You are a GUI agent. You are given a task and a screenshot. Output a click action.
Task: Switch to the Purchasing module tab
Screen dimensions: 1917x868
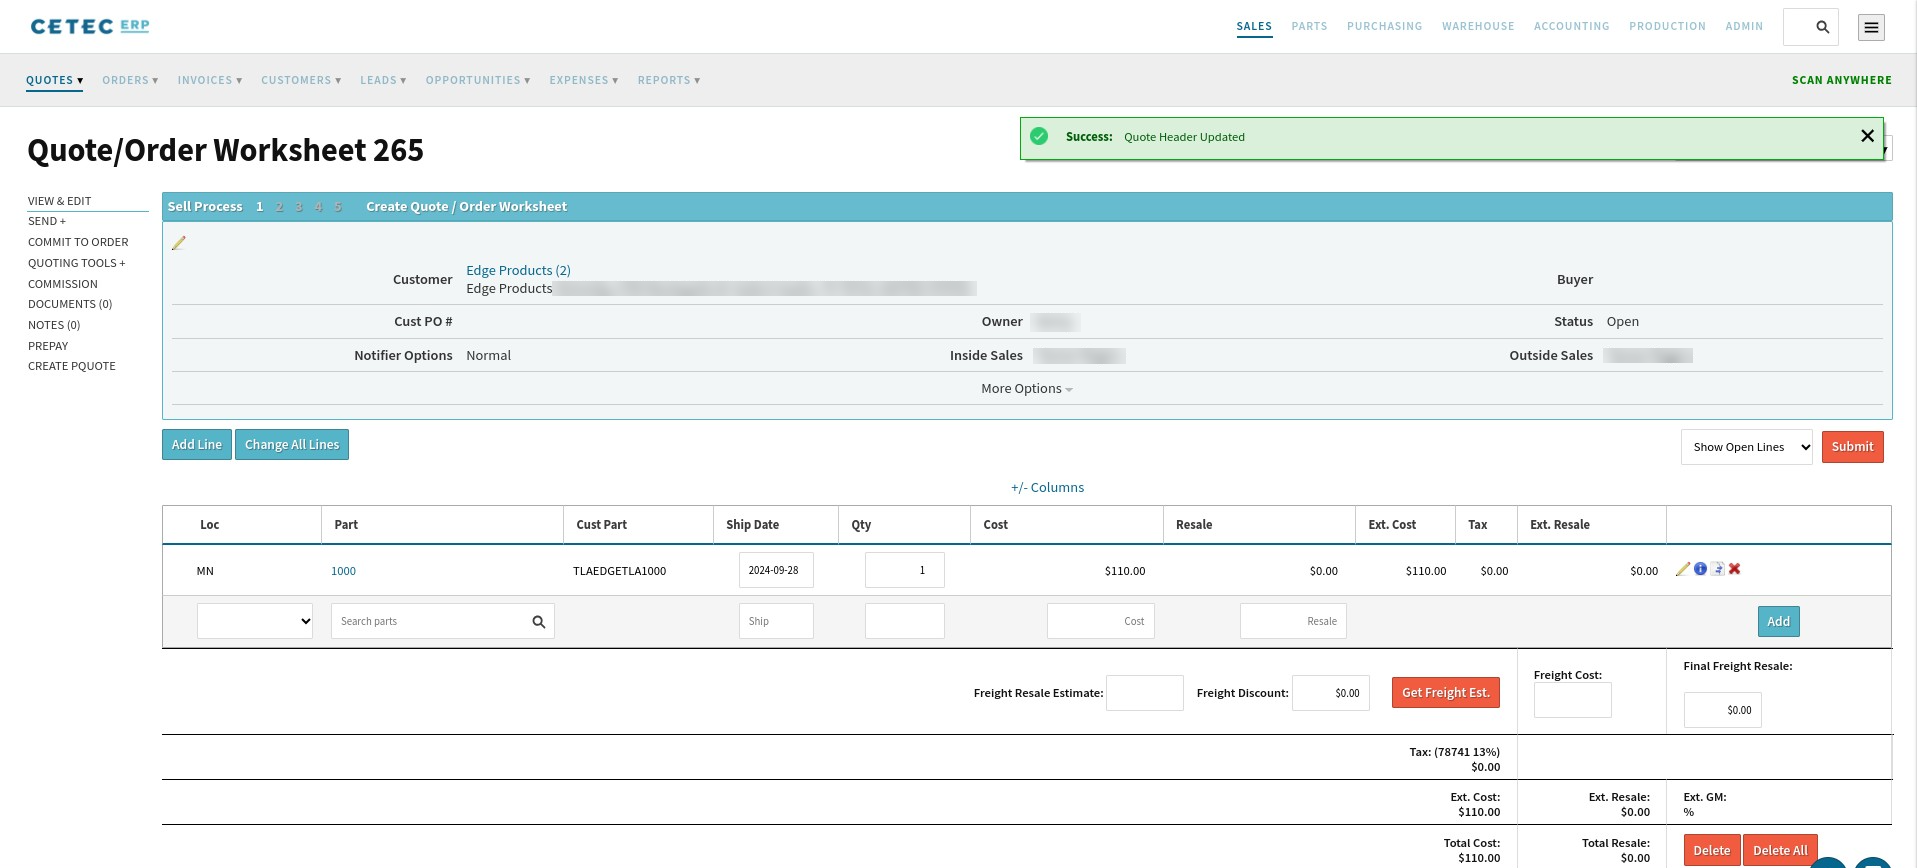pos(1384,26)
